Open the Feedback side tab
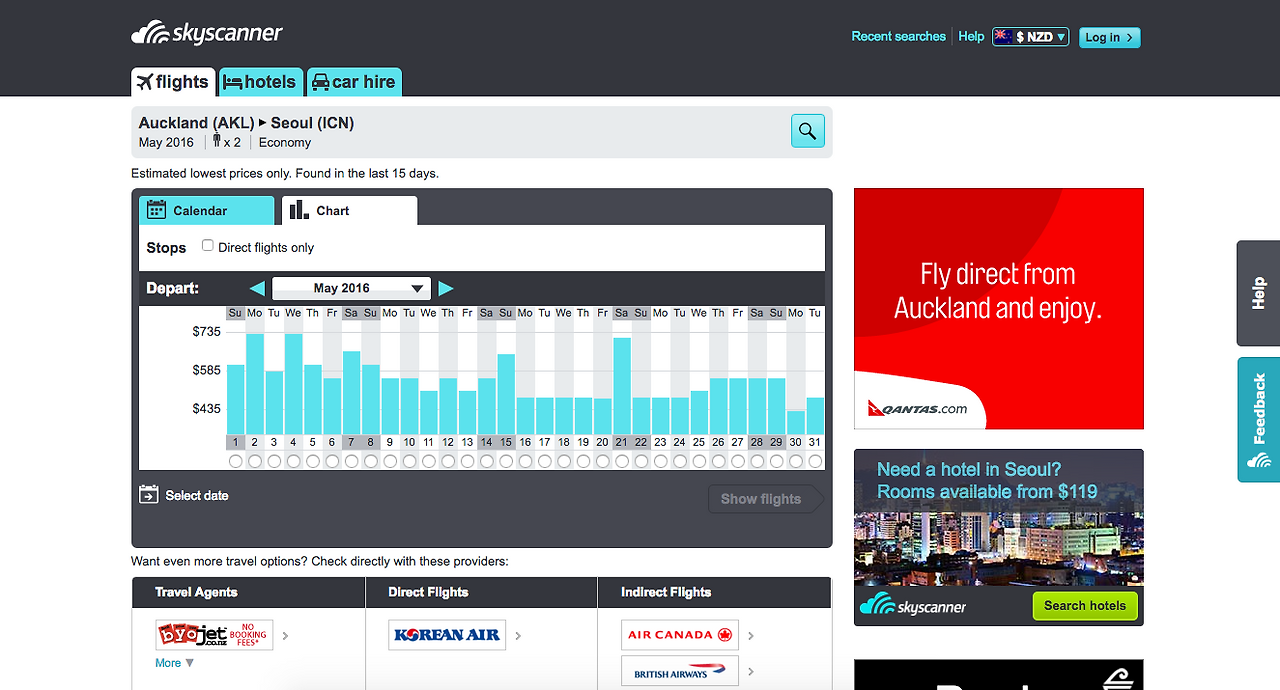 (1259, 419)
